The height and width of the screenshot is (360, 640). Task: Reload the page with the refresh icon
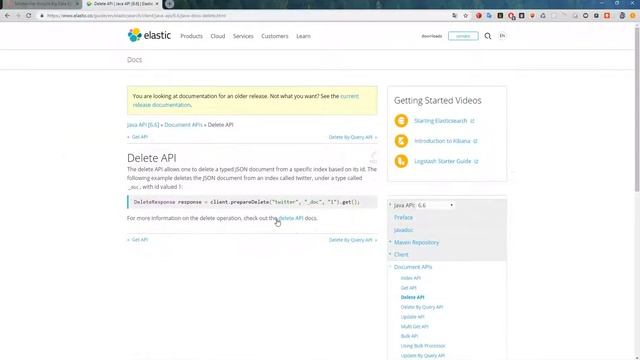(x=29, y=16)
